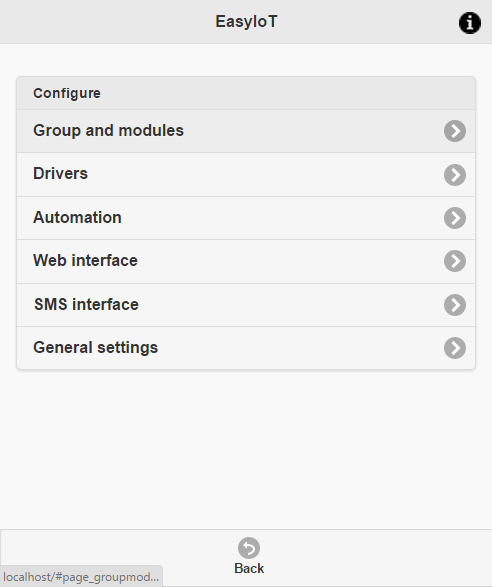Screen dimensions: 492x587
Task: Click the arrow icon beside General settings
Action: (455, 348)
